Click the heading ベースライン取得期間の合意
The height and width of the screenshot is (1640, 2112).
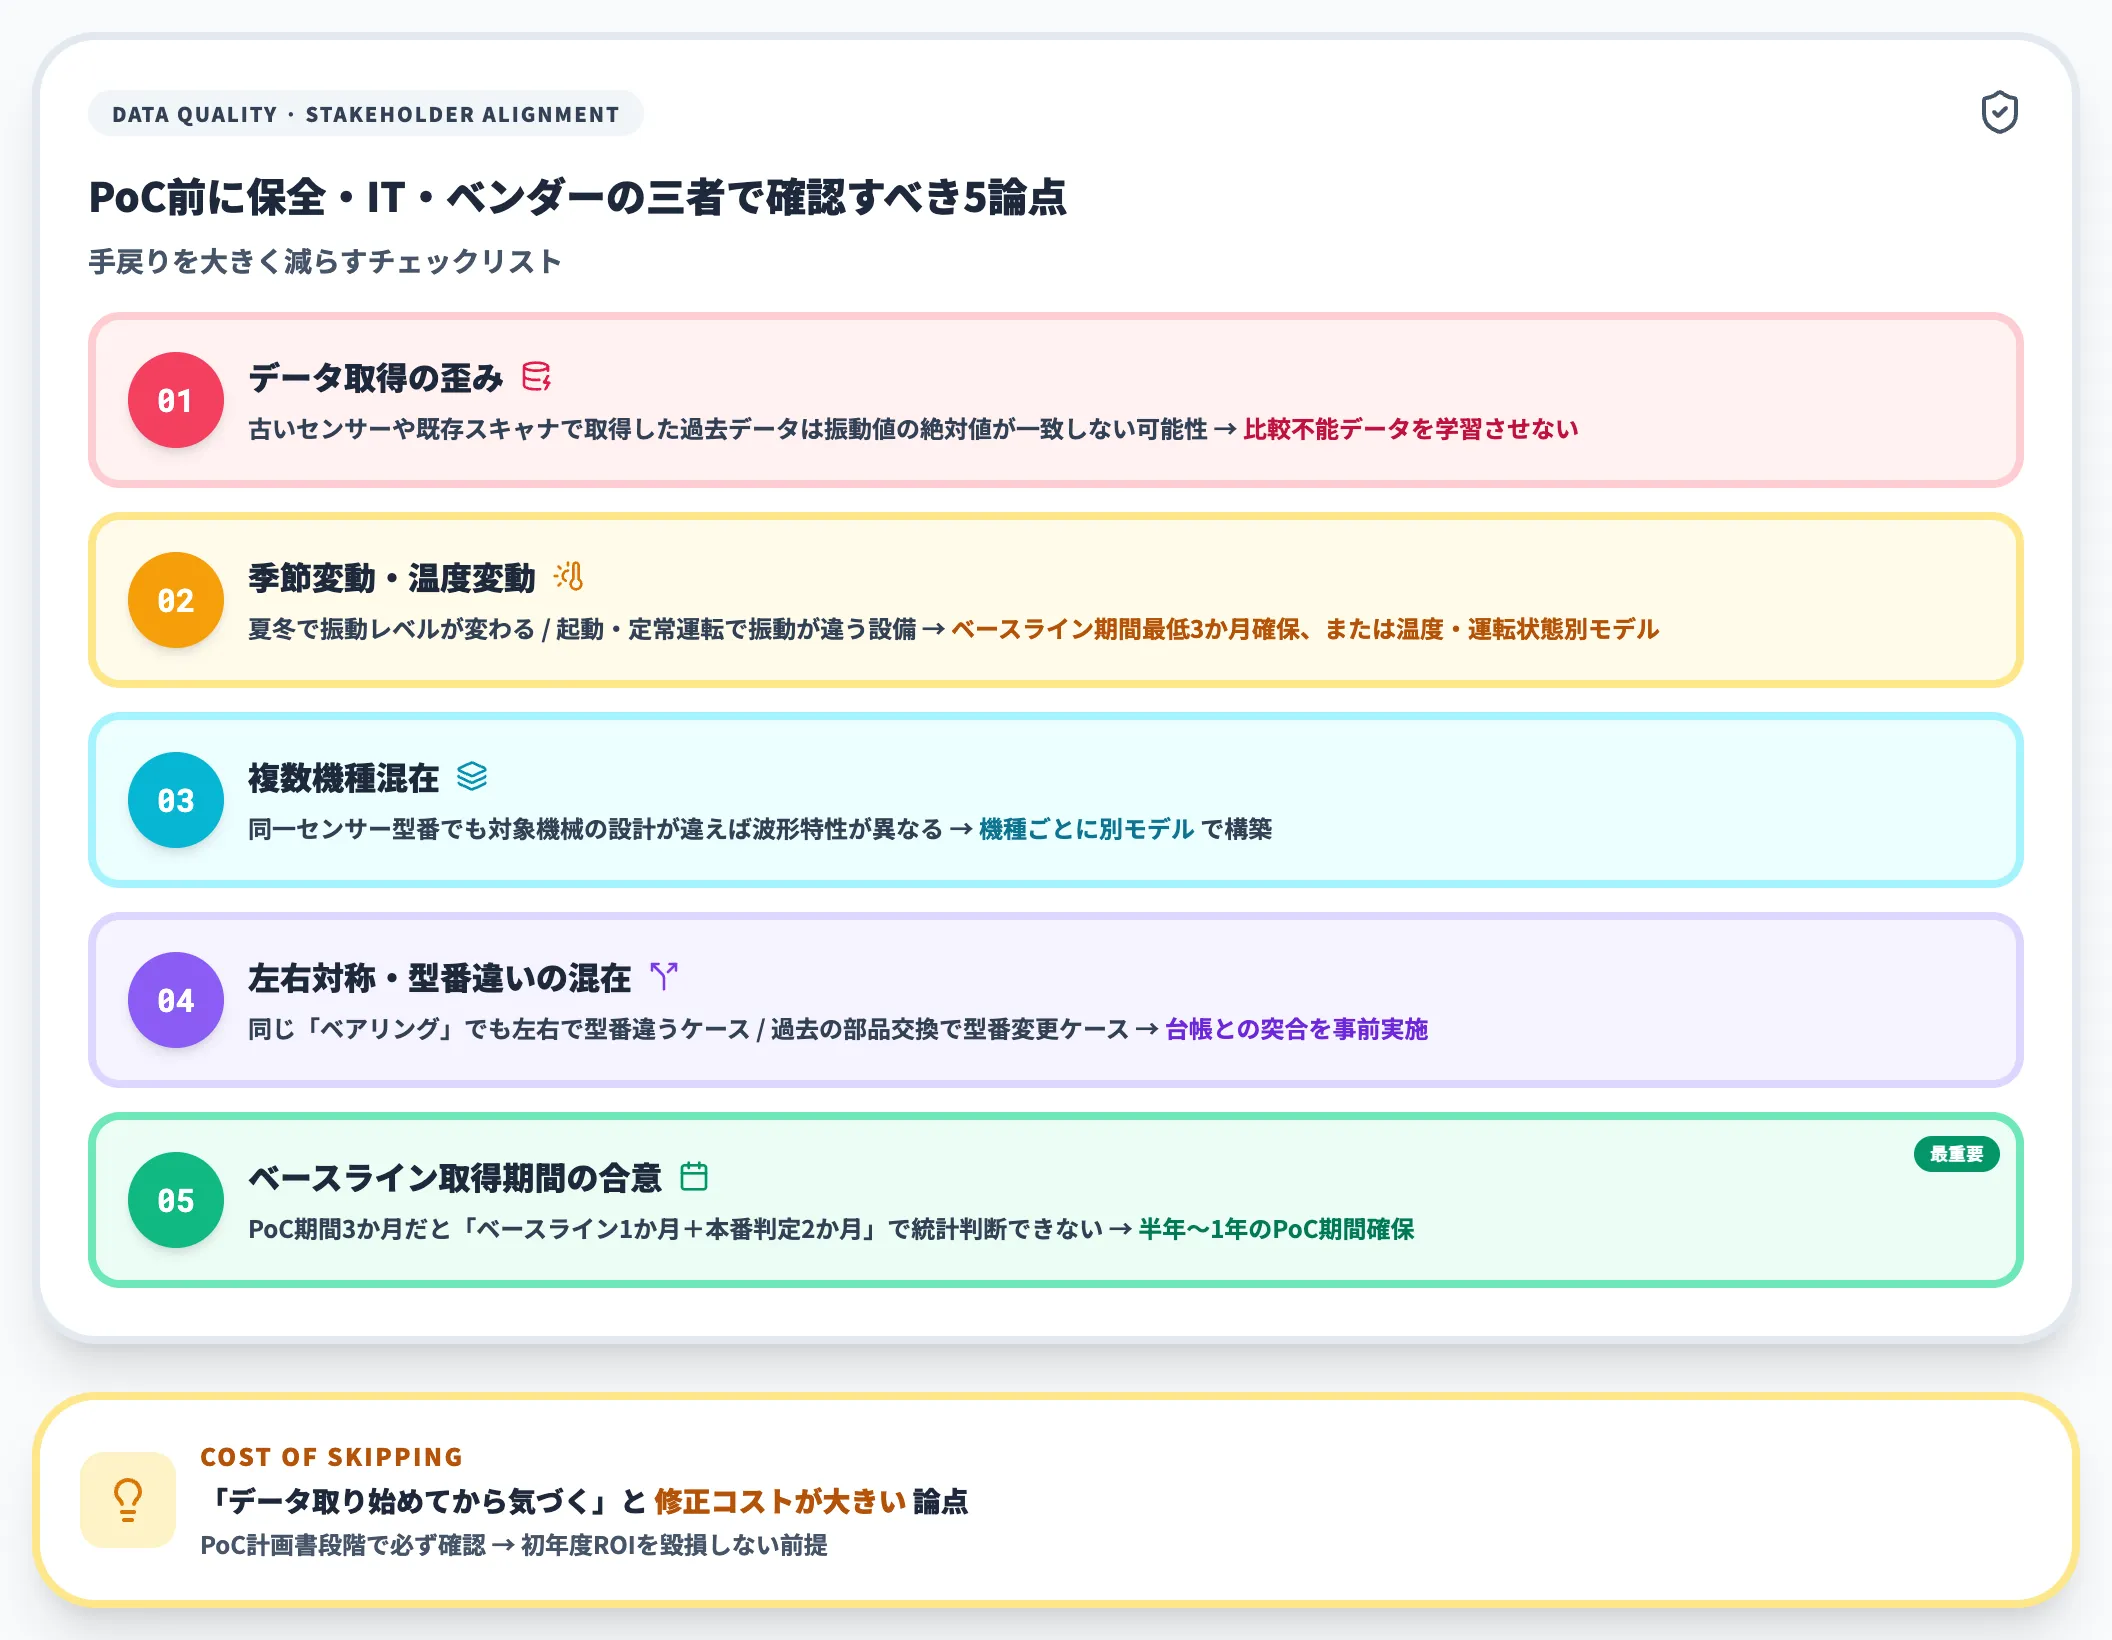pyautogui.click(x=455, y=1178)
